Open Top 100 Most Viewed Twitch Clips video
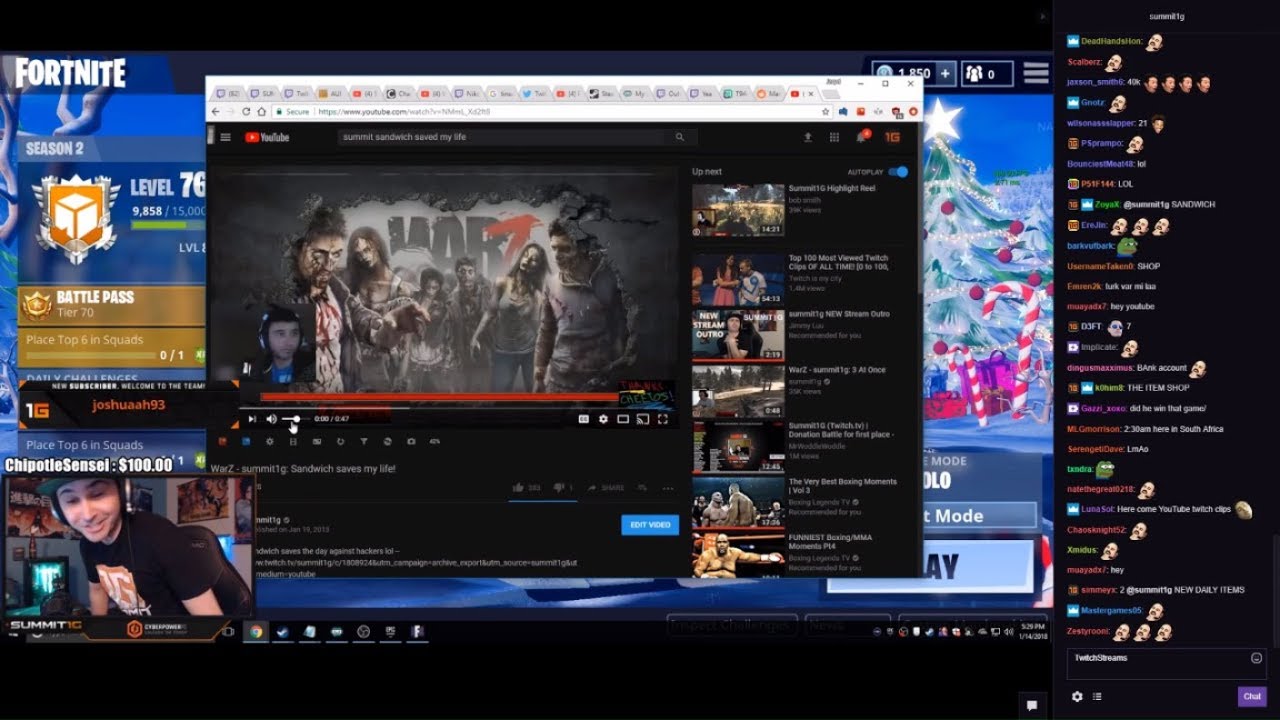 pyautogui.click(x=738, y=279)
